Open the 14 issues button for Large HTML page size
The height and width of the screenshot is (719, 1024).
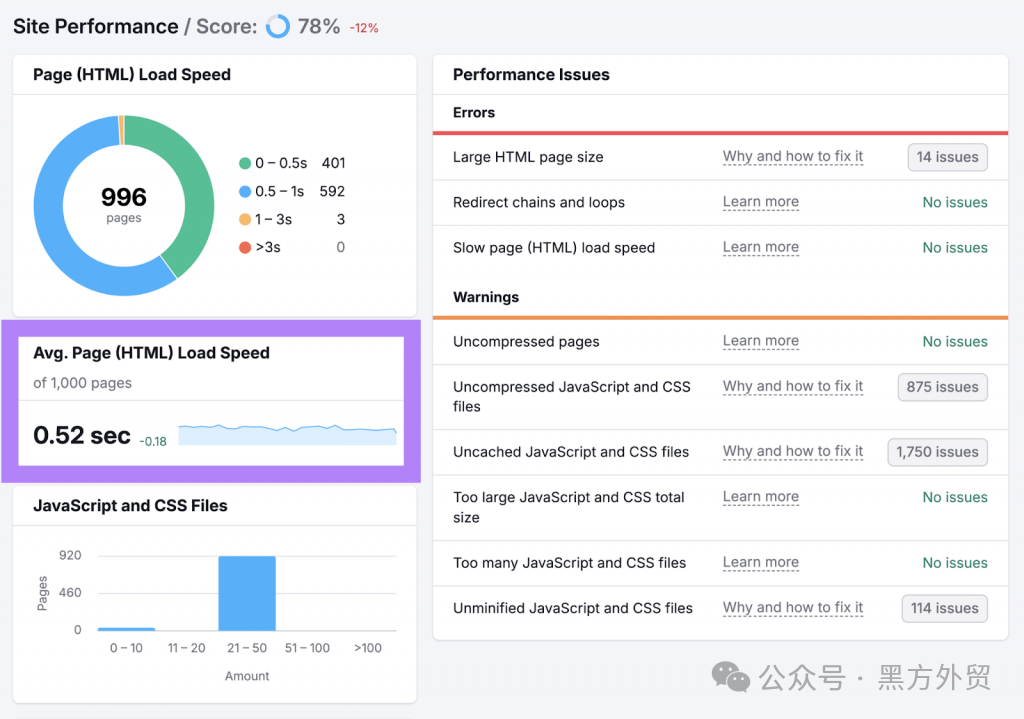(x=947, y=157)
